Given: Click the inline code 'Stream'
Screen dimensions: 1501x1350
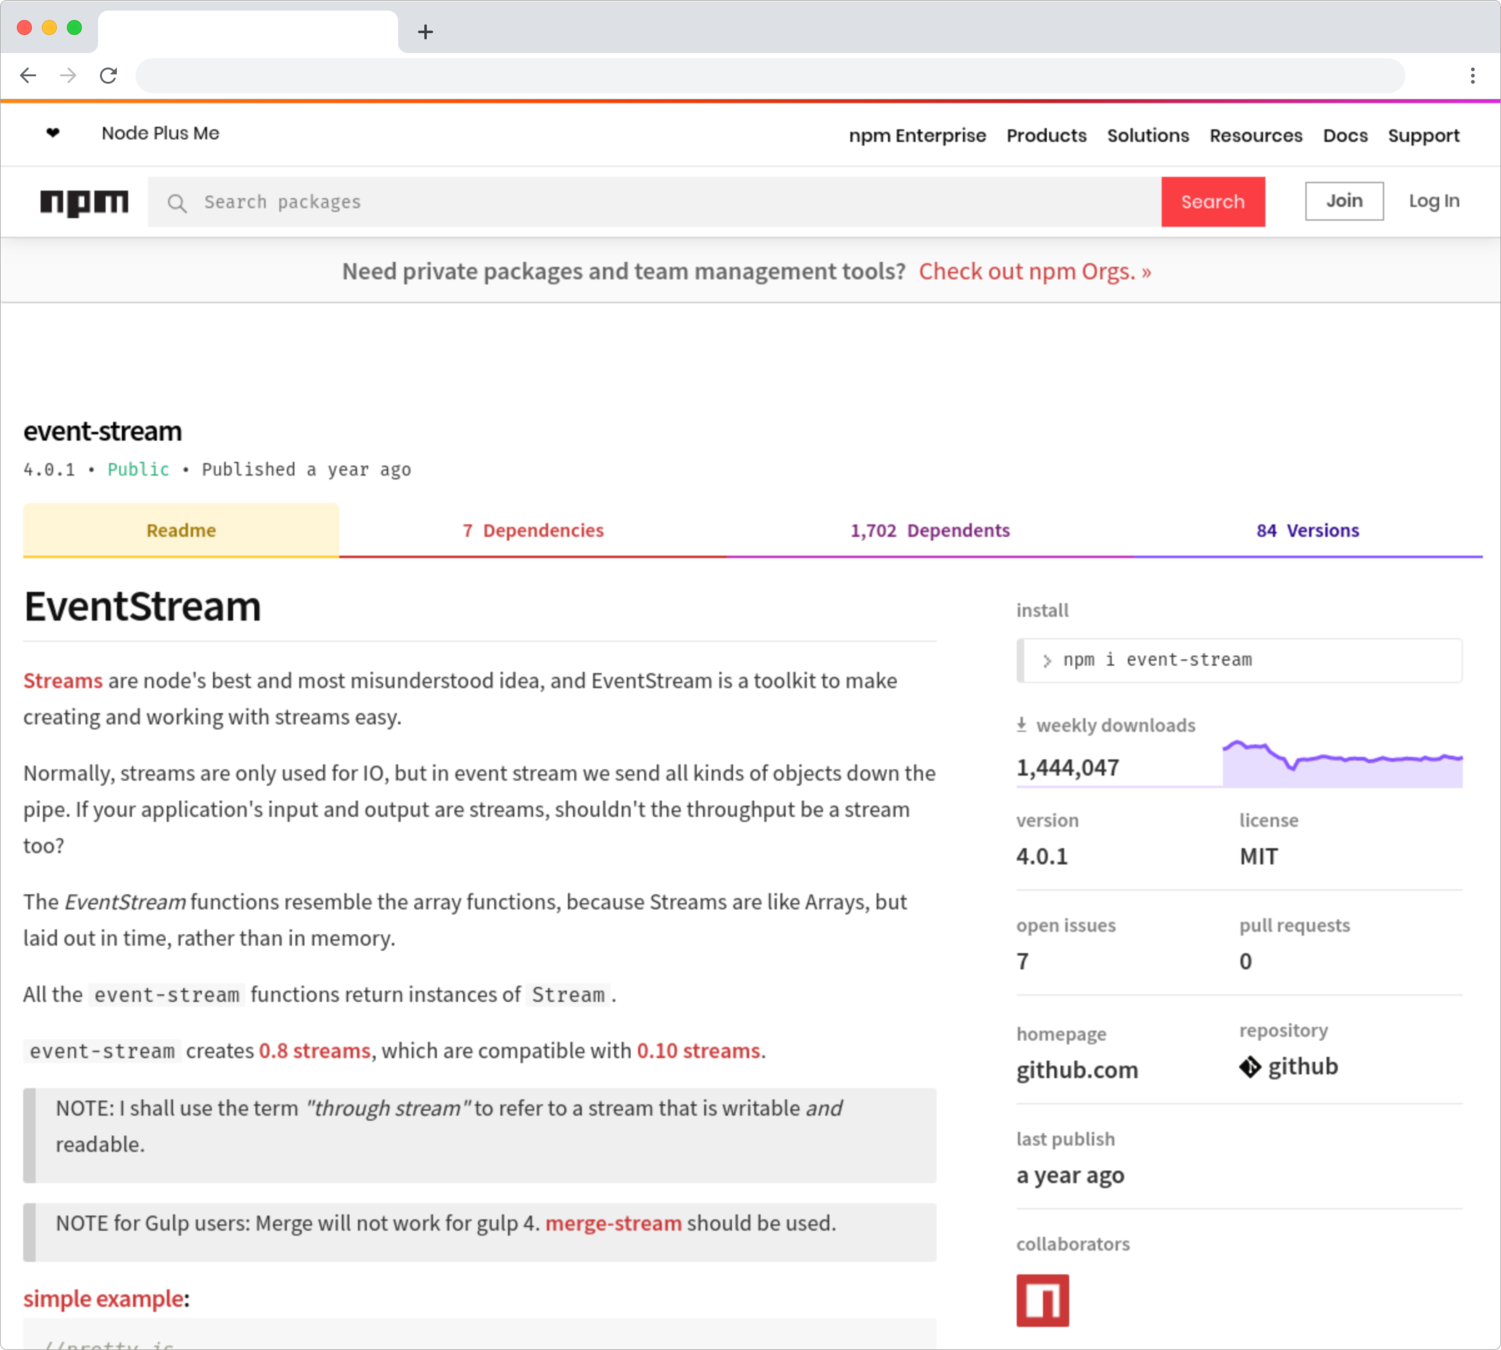Looking at the screenshot, I should tap(568, 995).
